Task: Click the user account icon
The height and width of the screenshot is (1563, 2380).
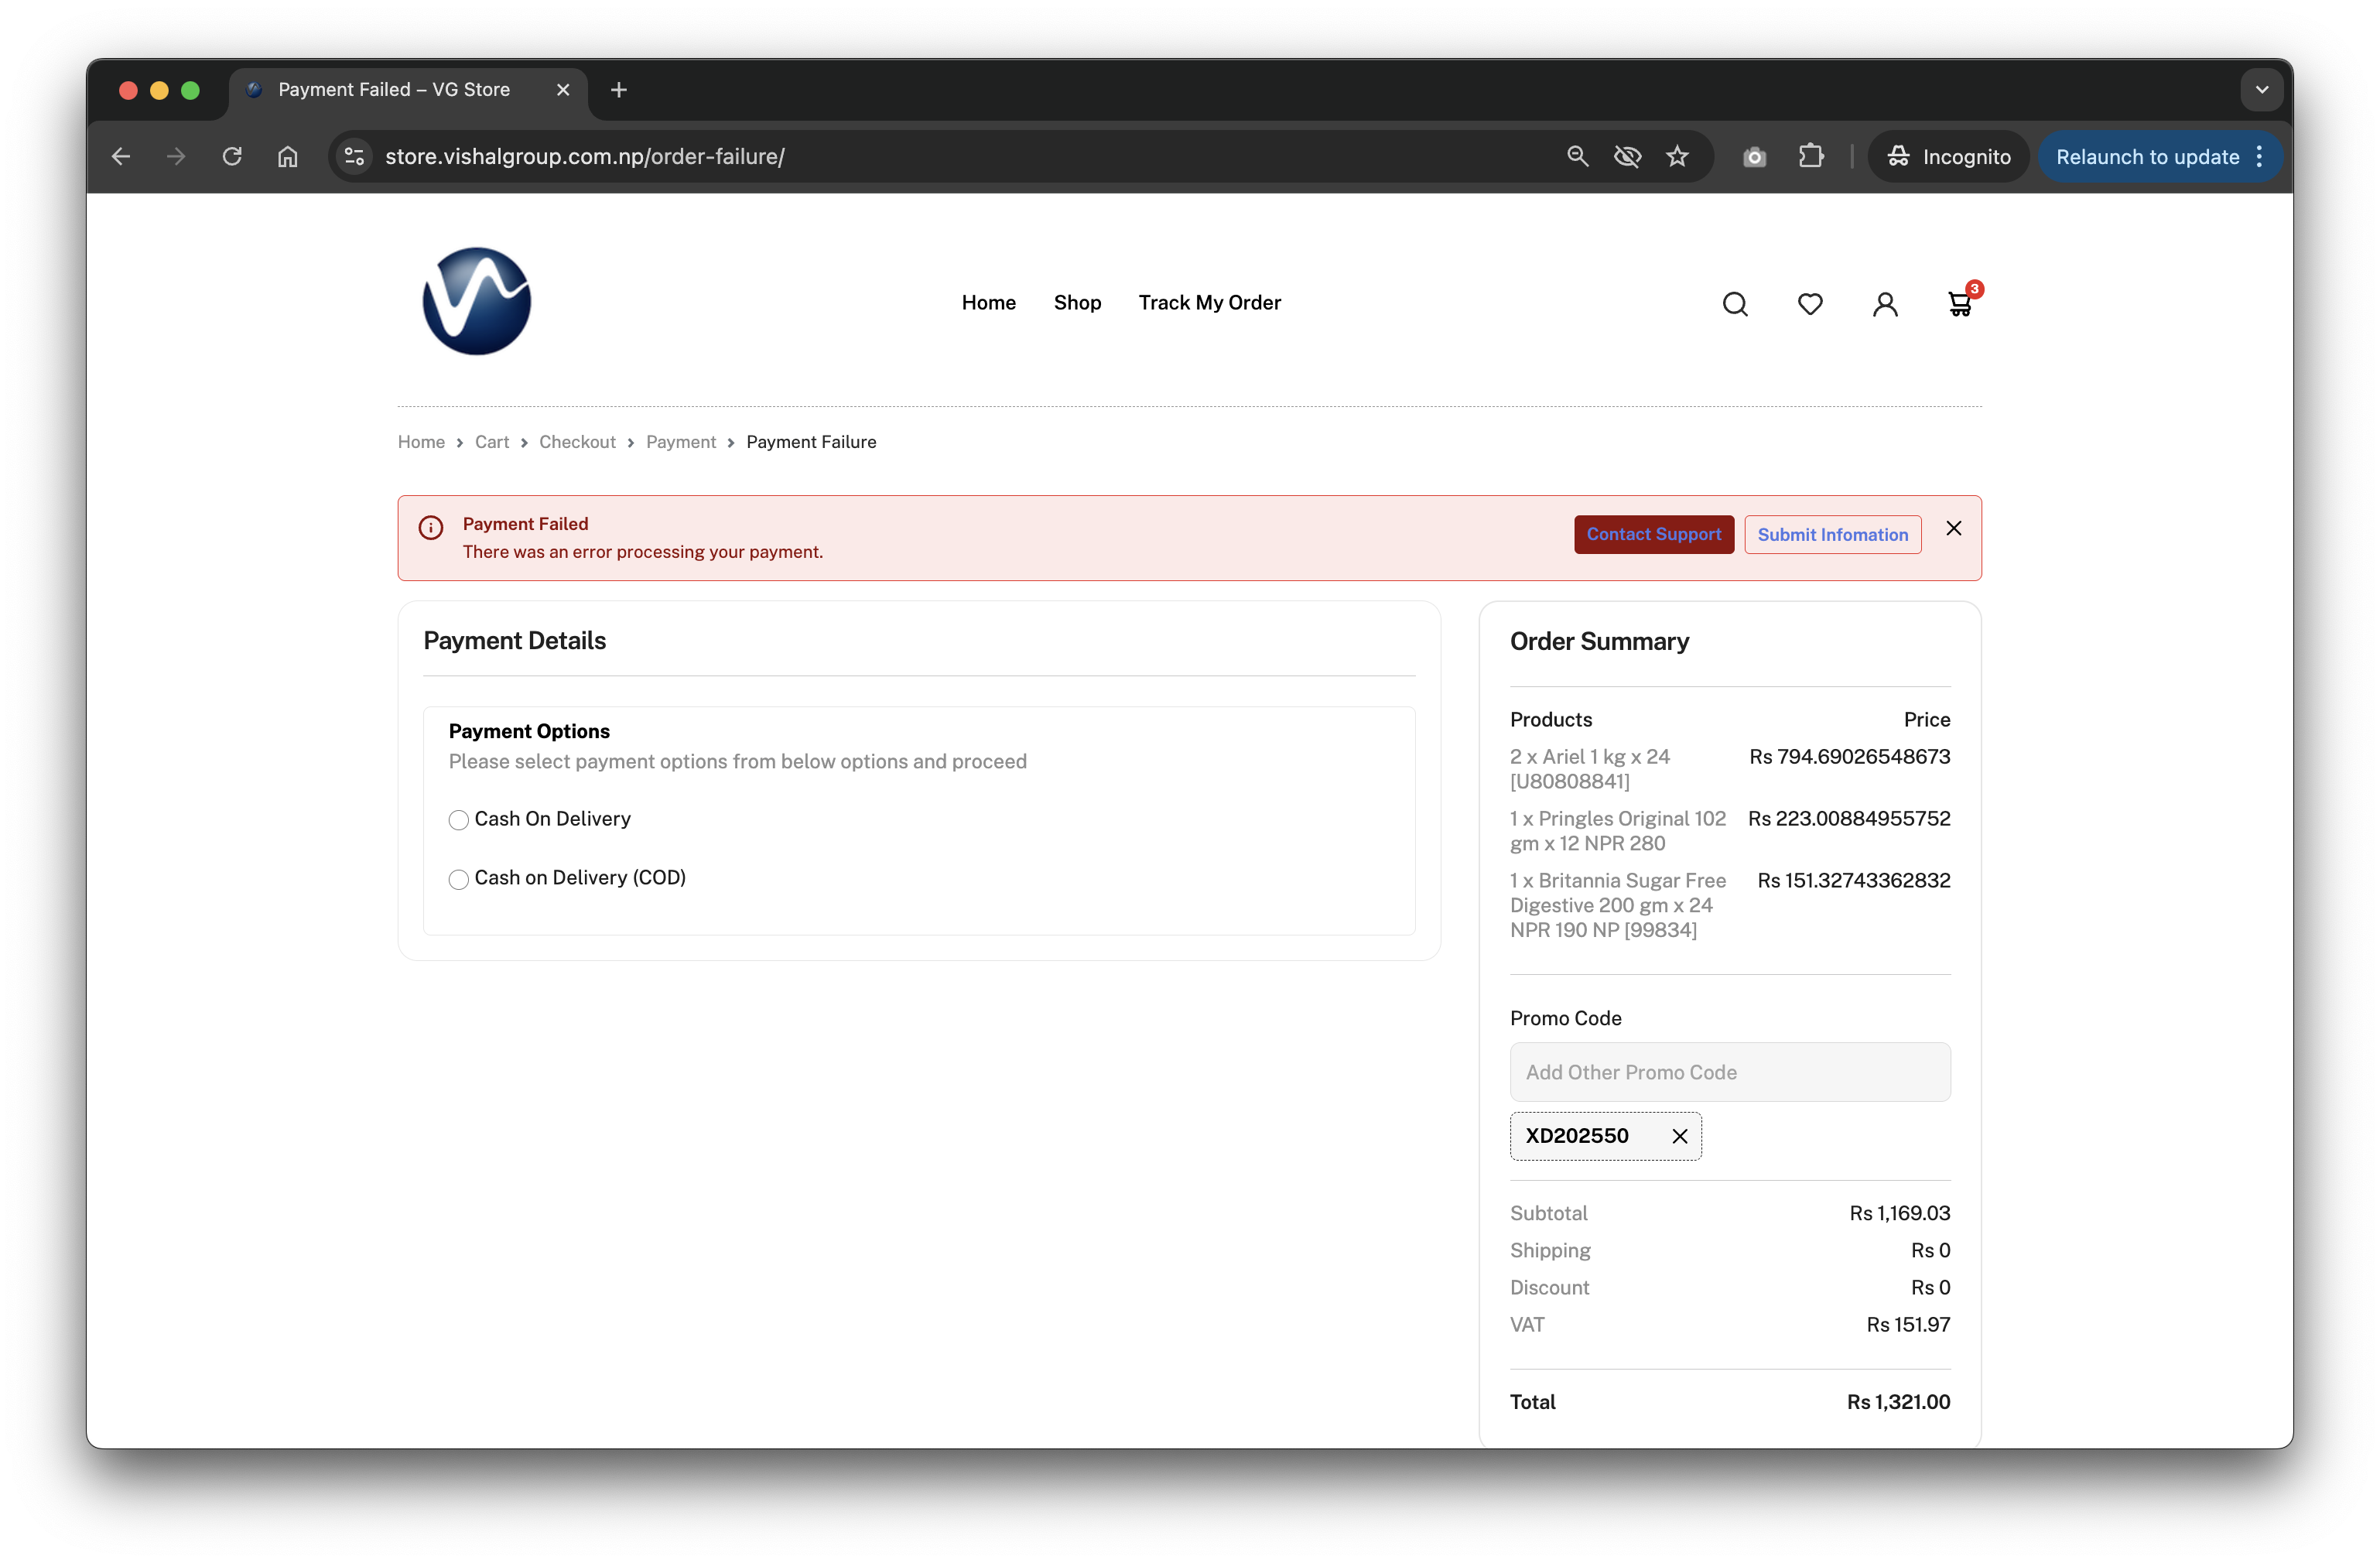Action: (x=1885, y=304)
